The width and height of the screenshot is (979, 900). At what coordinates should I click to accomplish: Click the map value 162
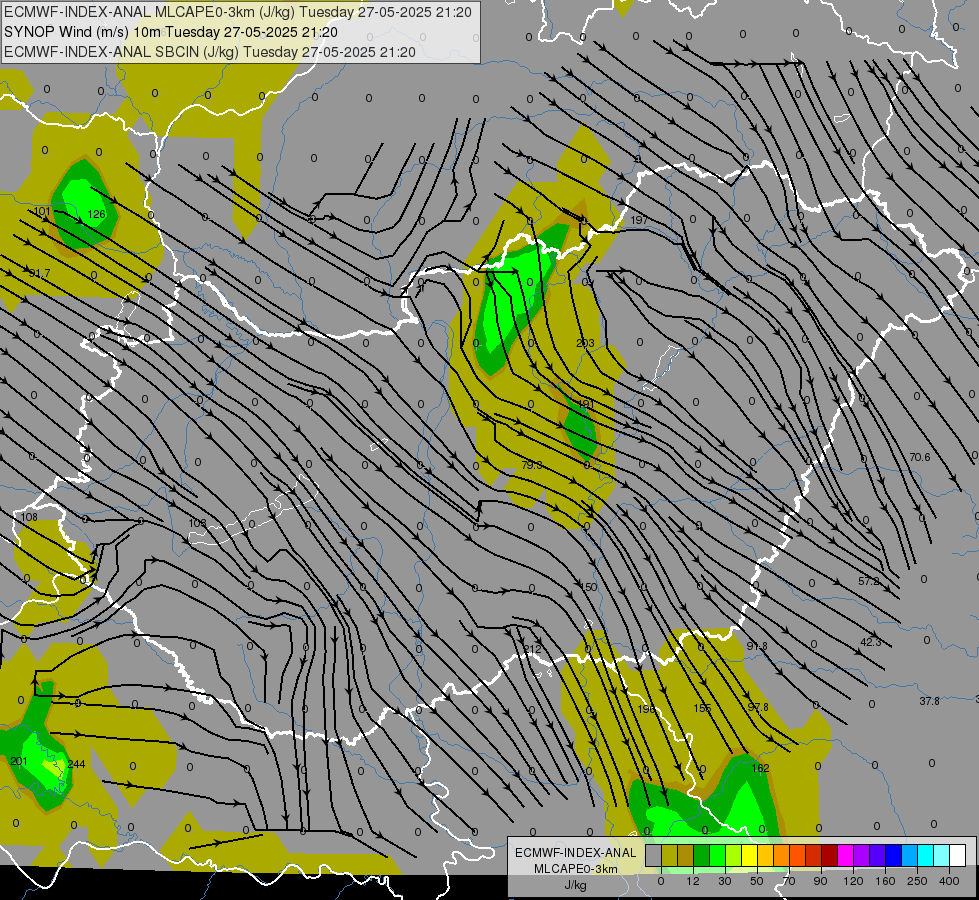tap(760, 768)
